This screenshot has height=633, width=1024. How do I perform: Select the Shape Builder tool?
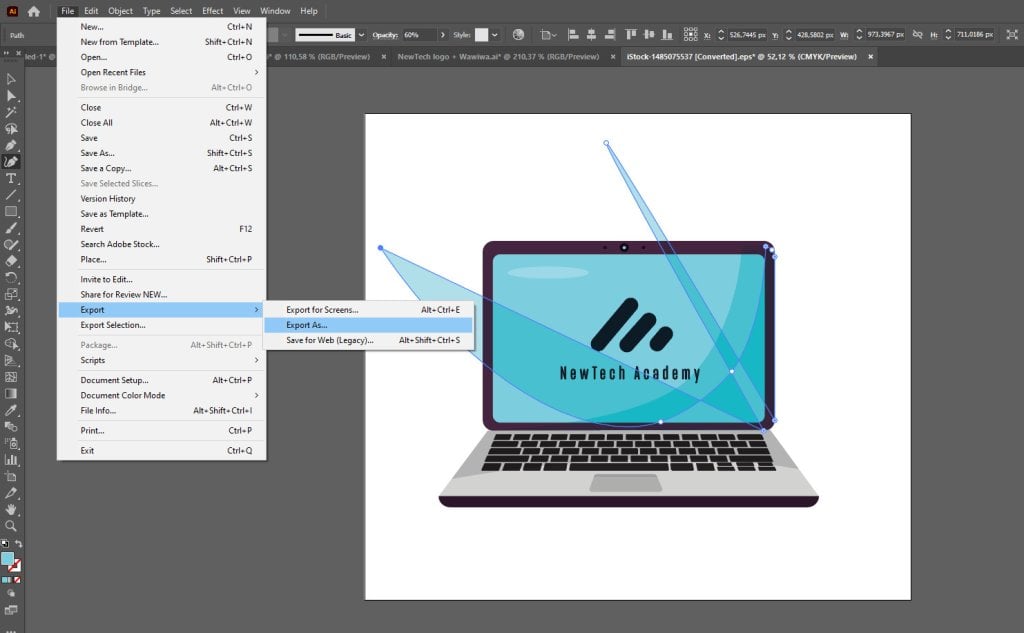pos(11,344)
